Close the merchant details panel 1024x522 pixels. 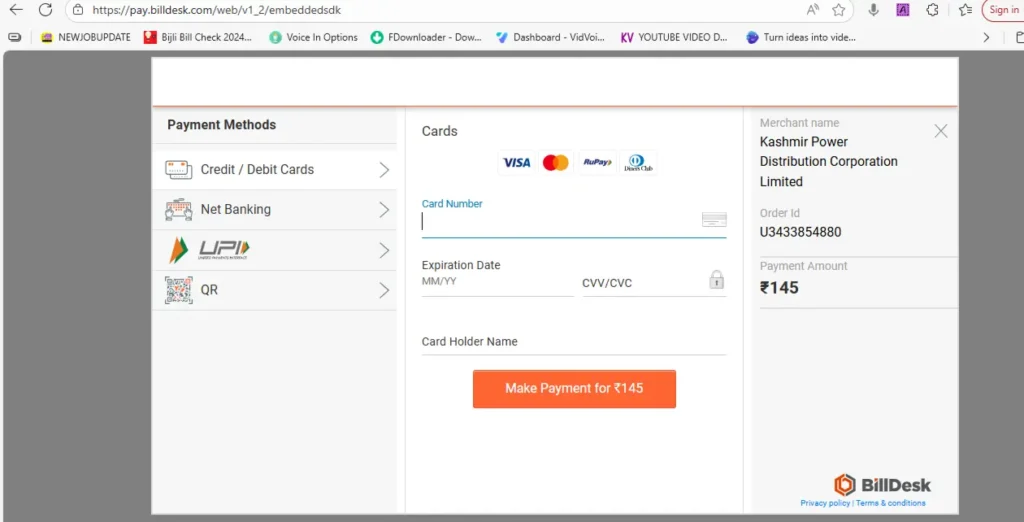(x=940, y=131)
